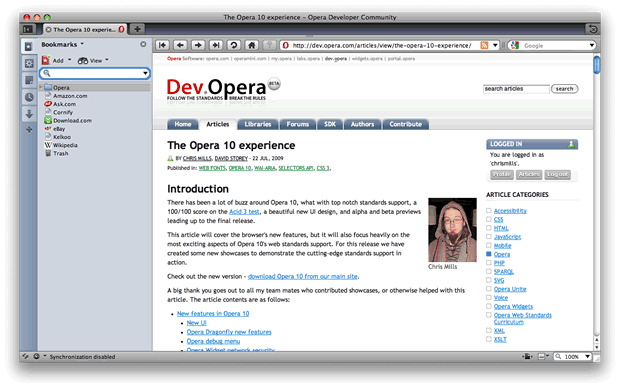Screen dimensions: 620x389
Task: Open the closed tabs trash icon
Action: [x=592, y=29]
